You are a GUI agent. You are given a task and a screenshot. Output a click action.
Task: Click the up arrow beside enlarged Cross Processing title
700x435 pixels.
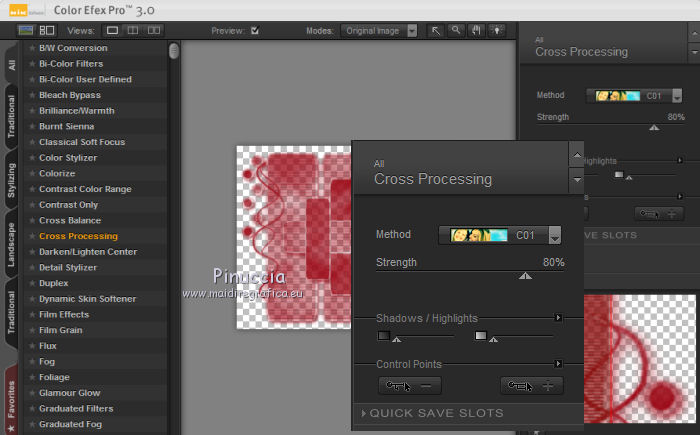click(577, 155)
